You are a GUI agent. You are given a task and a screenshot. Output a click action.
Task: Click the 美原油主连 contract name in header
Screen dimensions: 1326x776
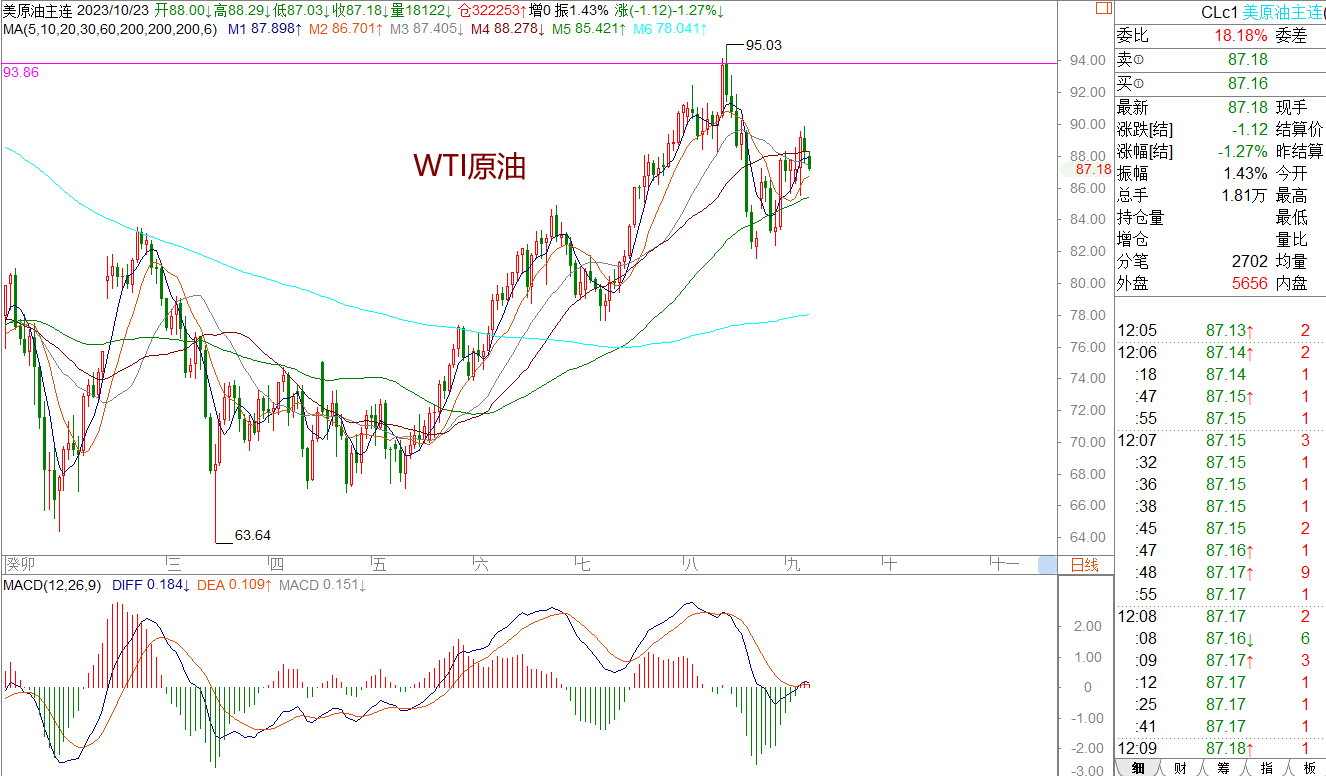[36, 10]
